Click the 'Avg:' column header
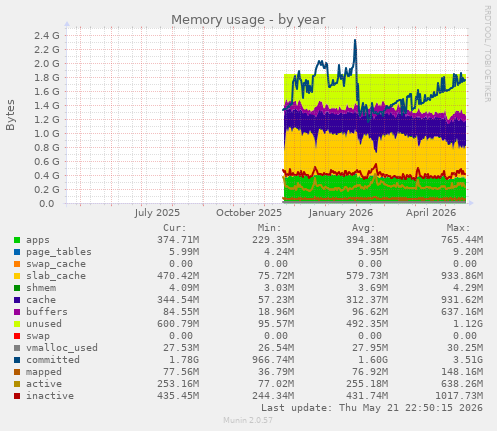Image resolution: width=497 pixels, height=431 pixels. pyautogui.click(x=364, y=228)
